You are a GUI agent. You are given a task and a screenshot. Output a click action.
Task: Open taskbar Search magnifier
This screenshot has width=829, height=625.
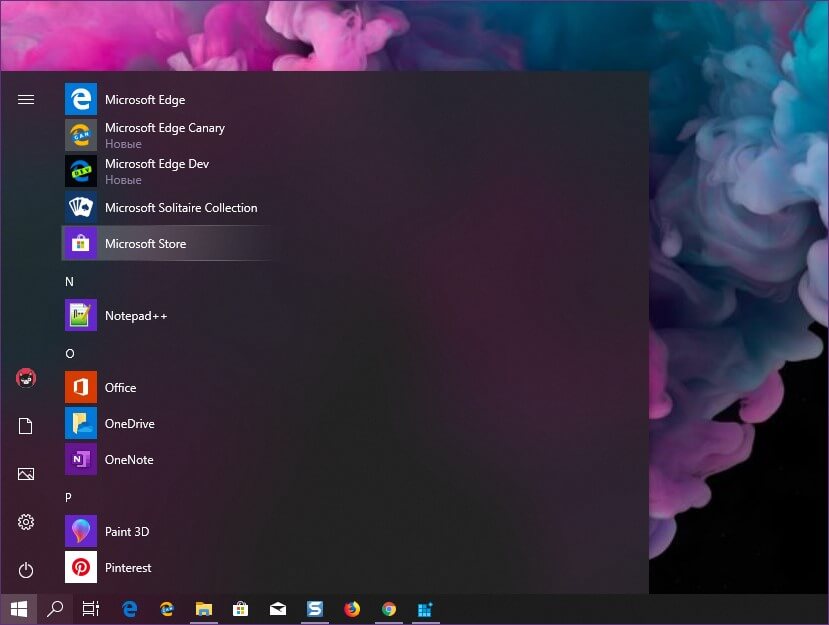(55, 609)
